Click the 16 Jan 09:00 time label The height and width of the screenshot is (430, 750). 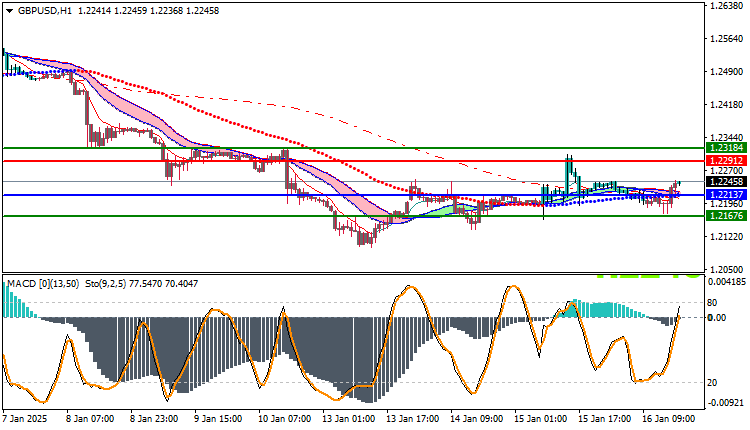click(x=668, y=419)
